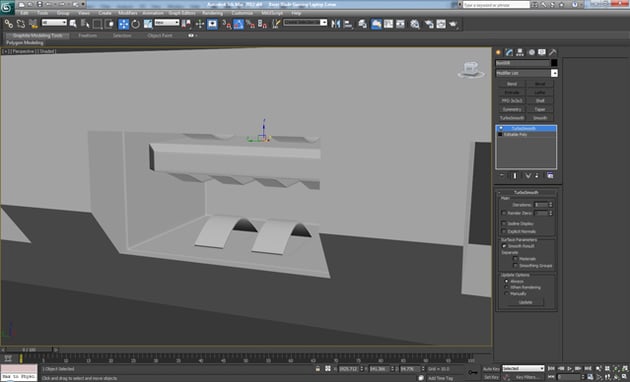This screenshot has height=382, width=630.
Task: Open the 3ds Max application menu logo
Action: 7,7
